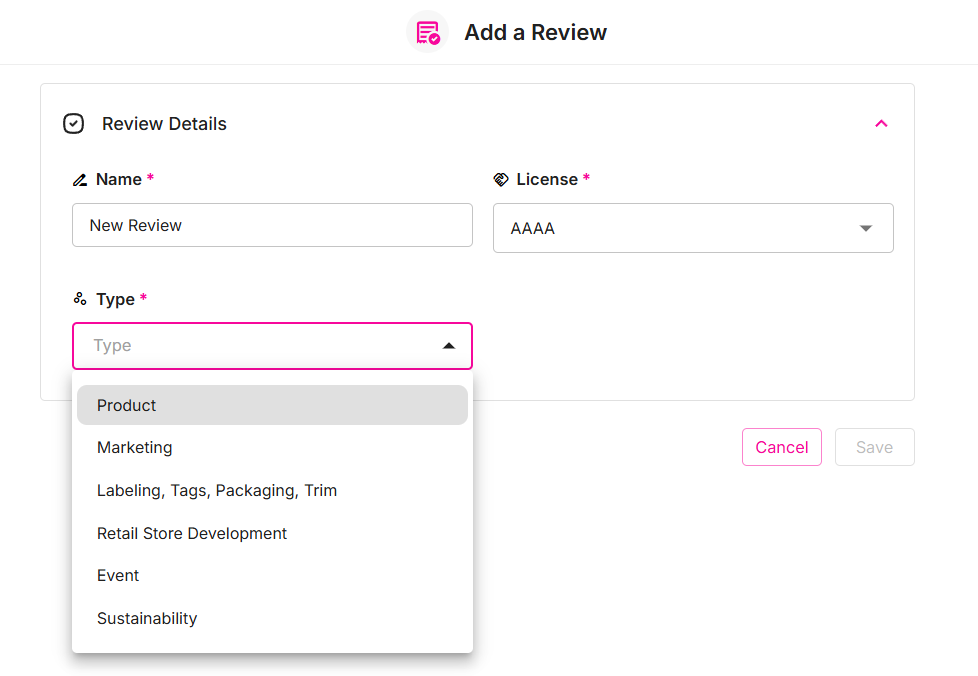Viewport: 978px width, 676px height.
Task: Select Retail Store Development option
Action: (272, 534)
